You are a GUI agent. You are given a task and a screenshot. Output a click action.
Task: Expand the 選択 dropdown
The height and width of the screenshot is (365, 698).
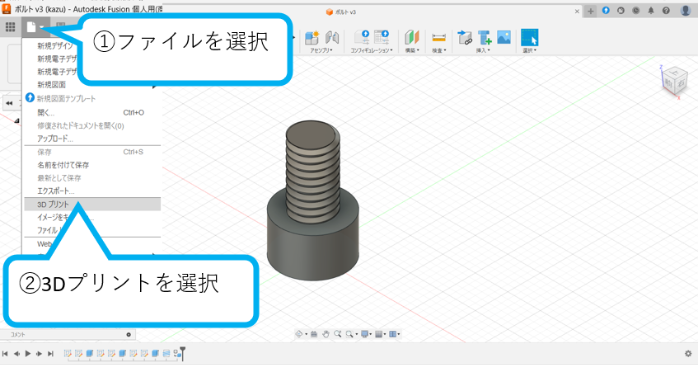coord(529,51)
